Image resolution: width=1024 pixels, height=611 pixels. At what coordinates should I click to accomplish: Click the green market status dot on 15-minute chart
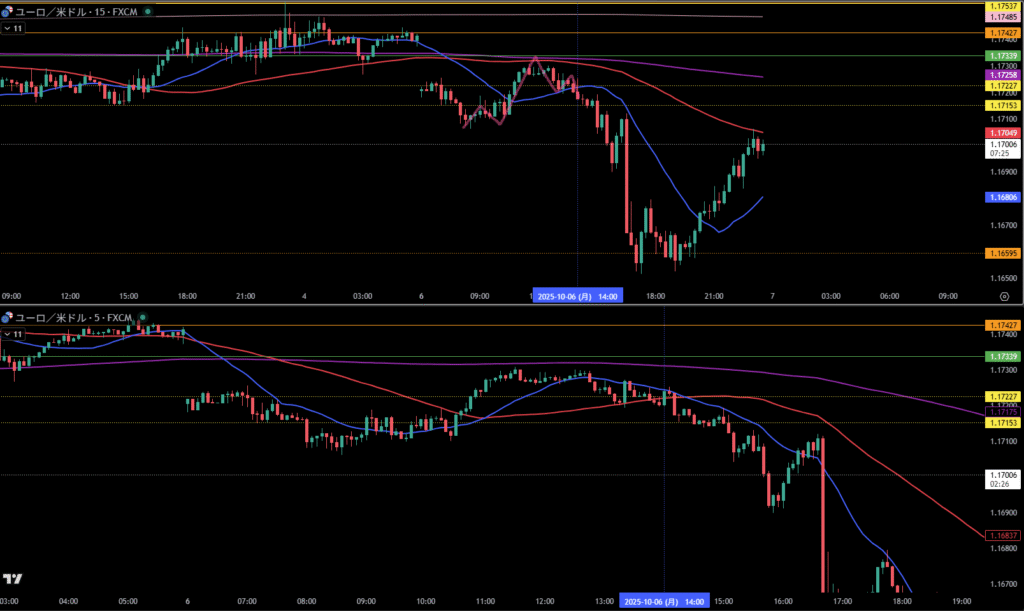[148, 10]
